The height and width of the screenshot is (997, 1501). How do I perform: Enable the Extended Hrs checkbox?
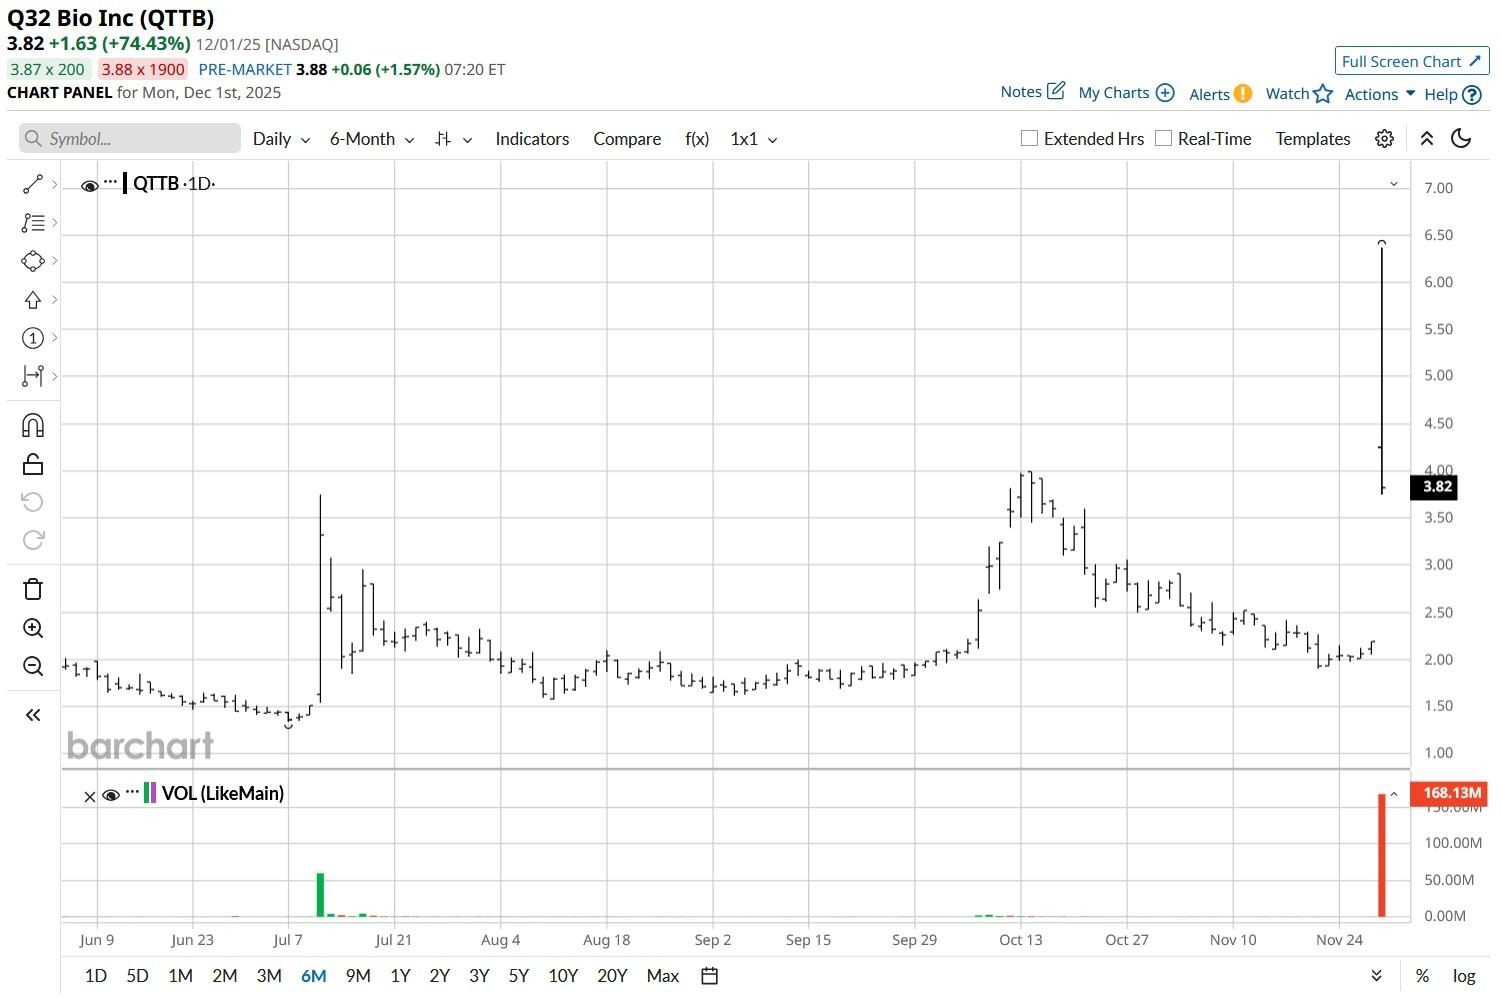1029,138
